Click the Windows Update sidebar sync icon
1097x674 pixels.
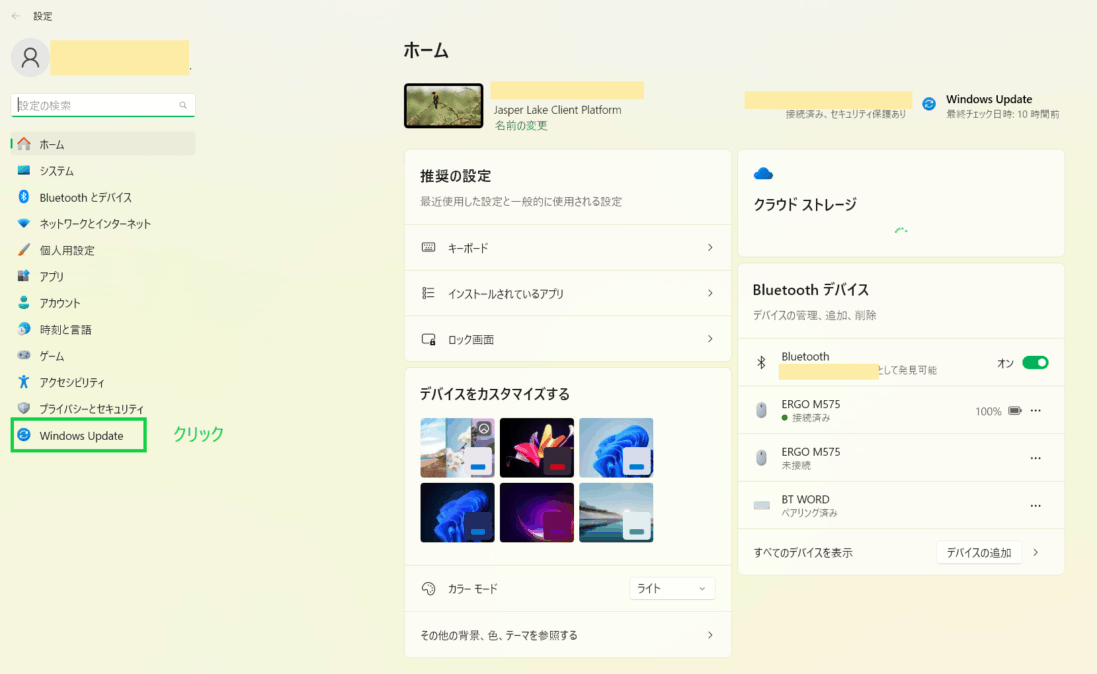[24, 435]
